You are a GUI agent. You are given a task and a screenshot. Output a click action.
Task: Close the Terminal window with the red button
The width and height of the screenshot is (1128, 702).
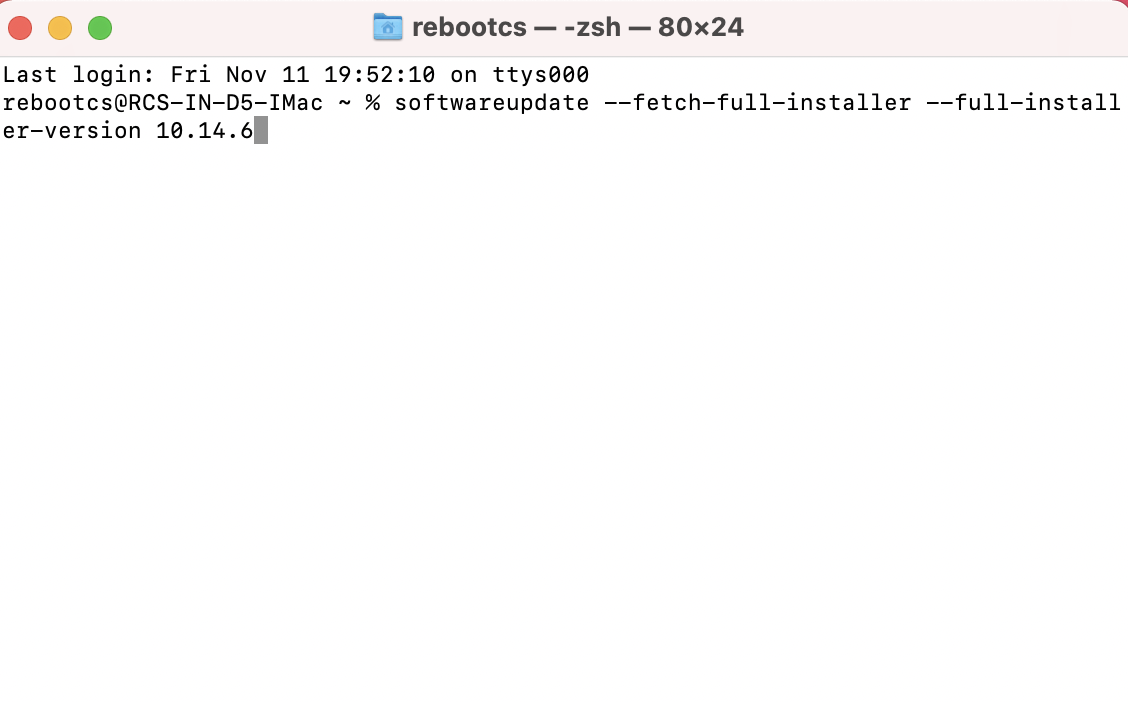pyautogui.click(x=20, y=28)
